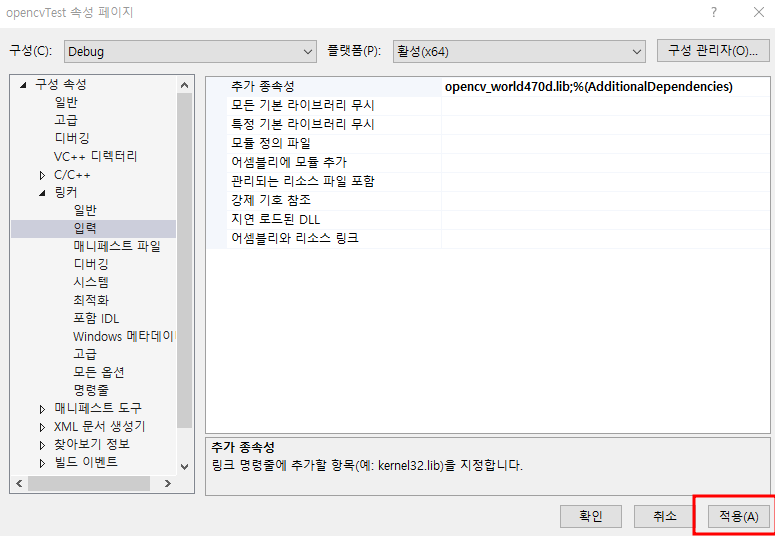
Task: Select 명령줄 under 링커
Action: [91, 390]
